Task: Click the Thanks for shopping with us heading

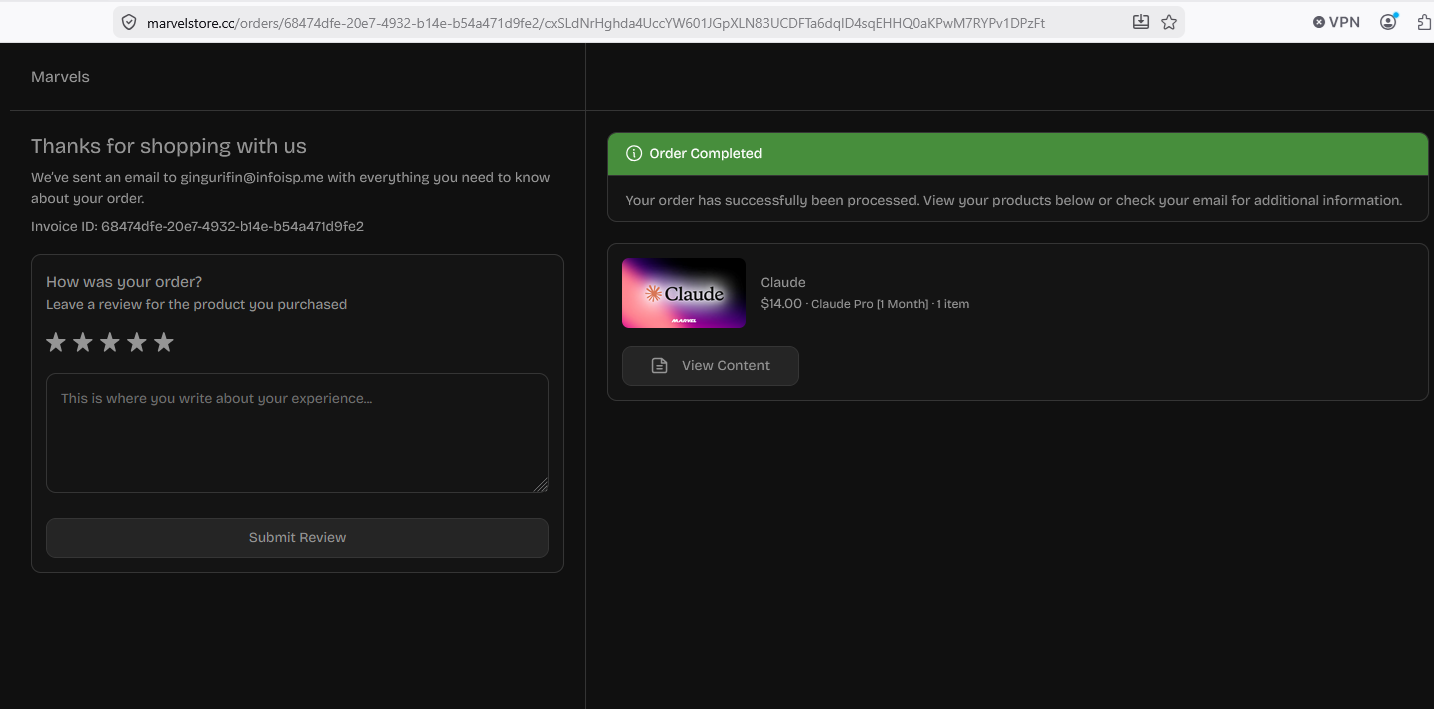Action: 169,146
